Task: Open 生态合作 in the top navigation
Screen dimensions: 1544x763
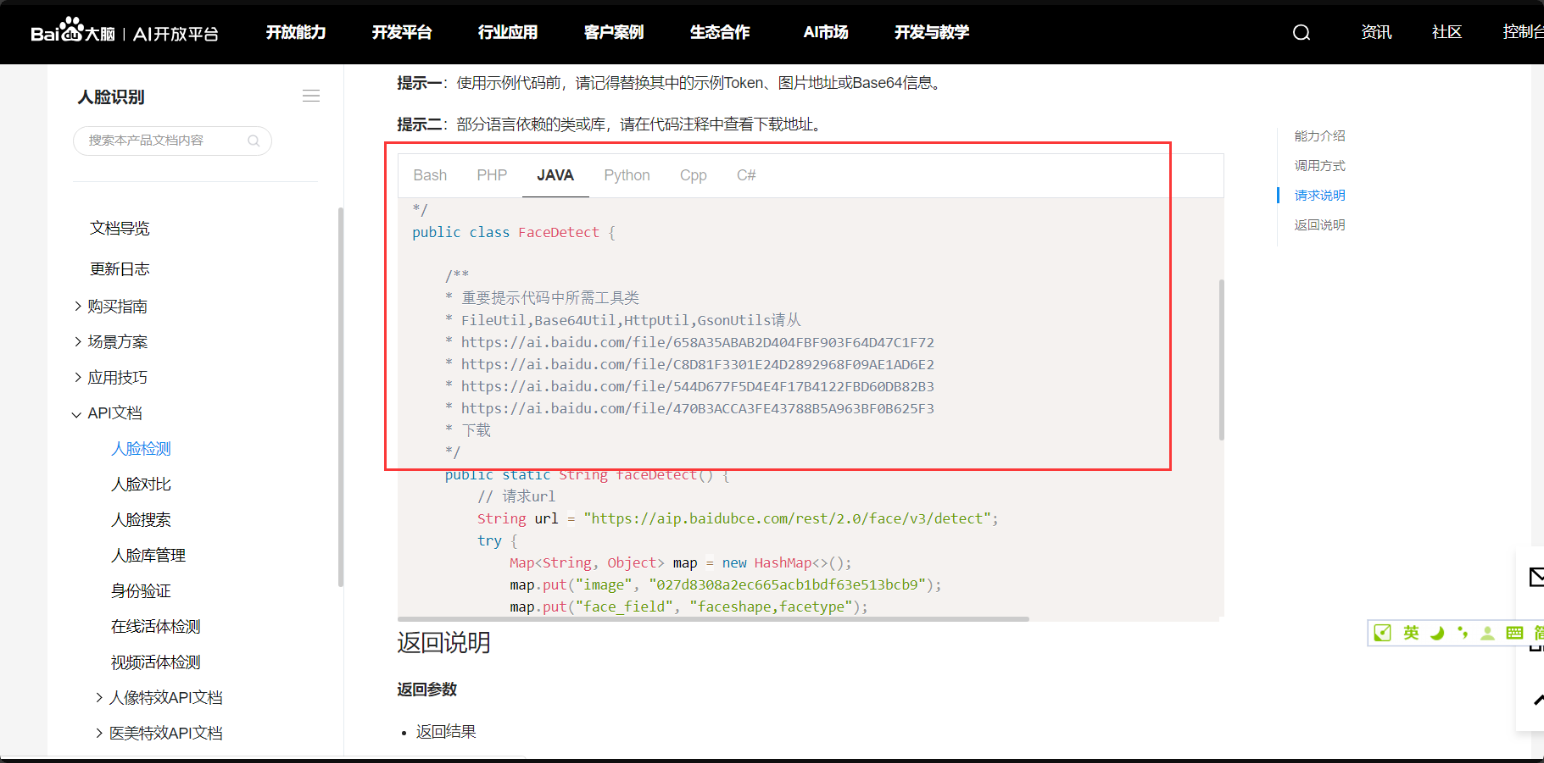Action: coord(720,32)
